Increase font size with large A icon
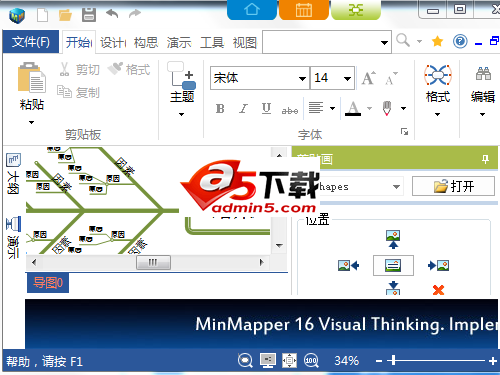 coord(369,78)
